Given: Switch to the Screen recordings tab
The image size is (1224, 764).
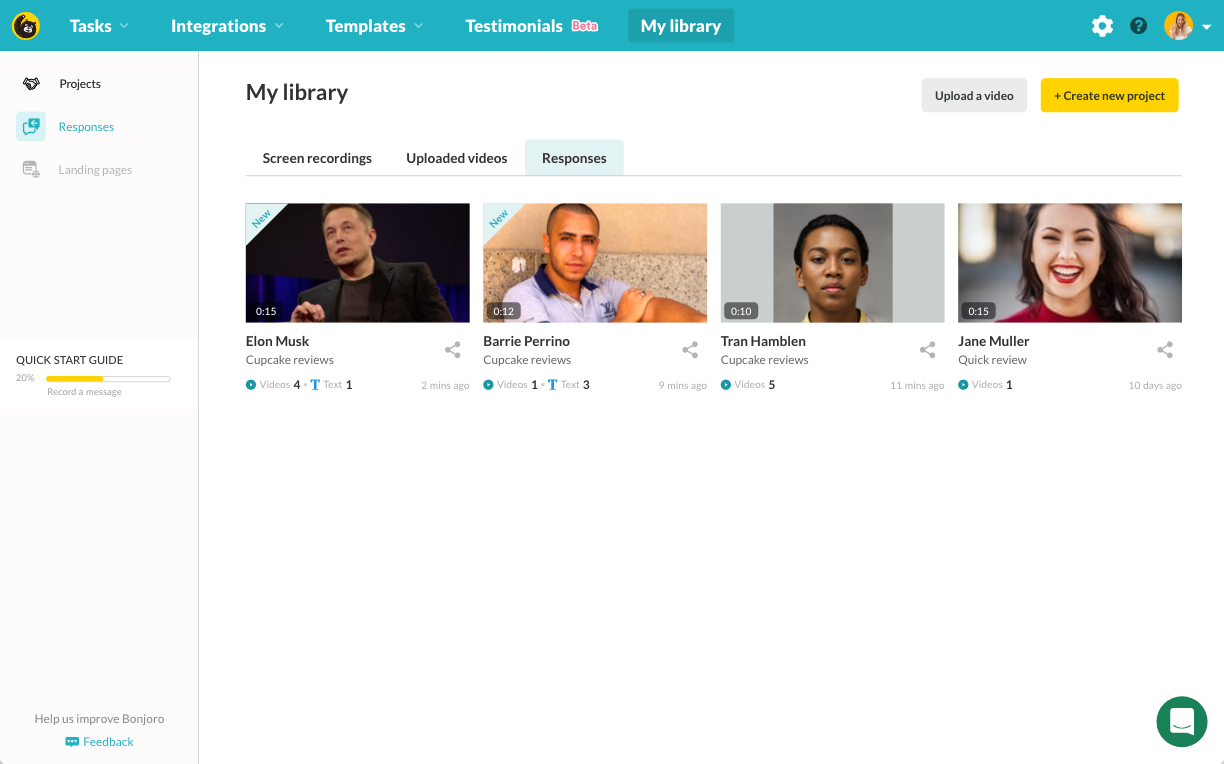Looking at the screenshot, I should 317,158.
